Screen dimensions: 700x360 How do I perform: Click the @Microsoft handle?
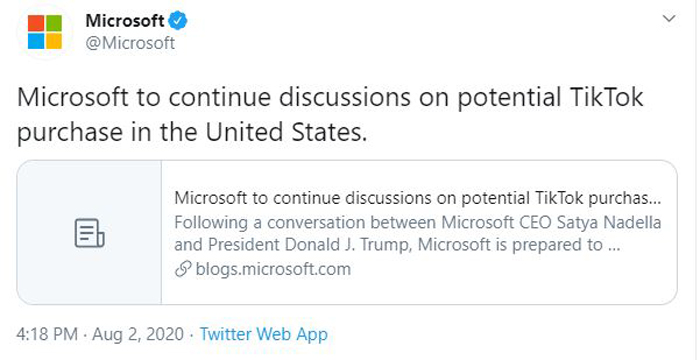tap(130, 44)
